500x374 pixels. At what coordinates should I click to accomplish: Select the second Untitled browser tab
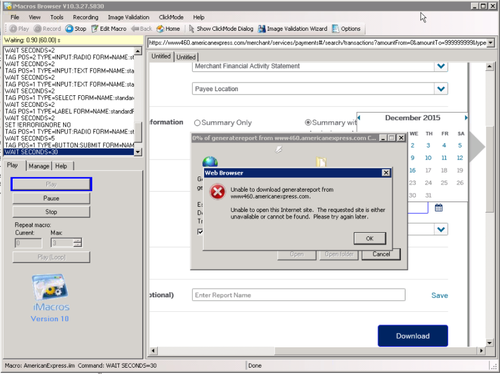[186, 57]
